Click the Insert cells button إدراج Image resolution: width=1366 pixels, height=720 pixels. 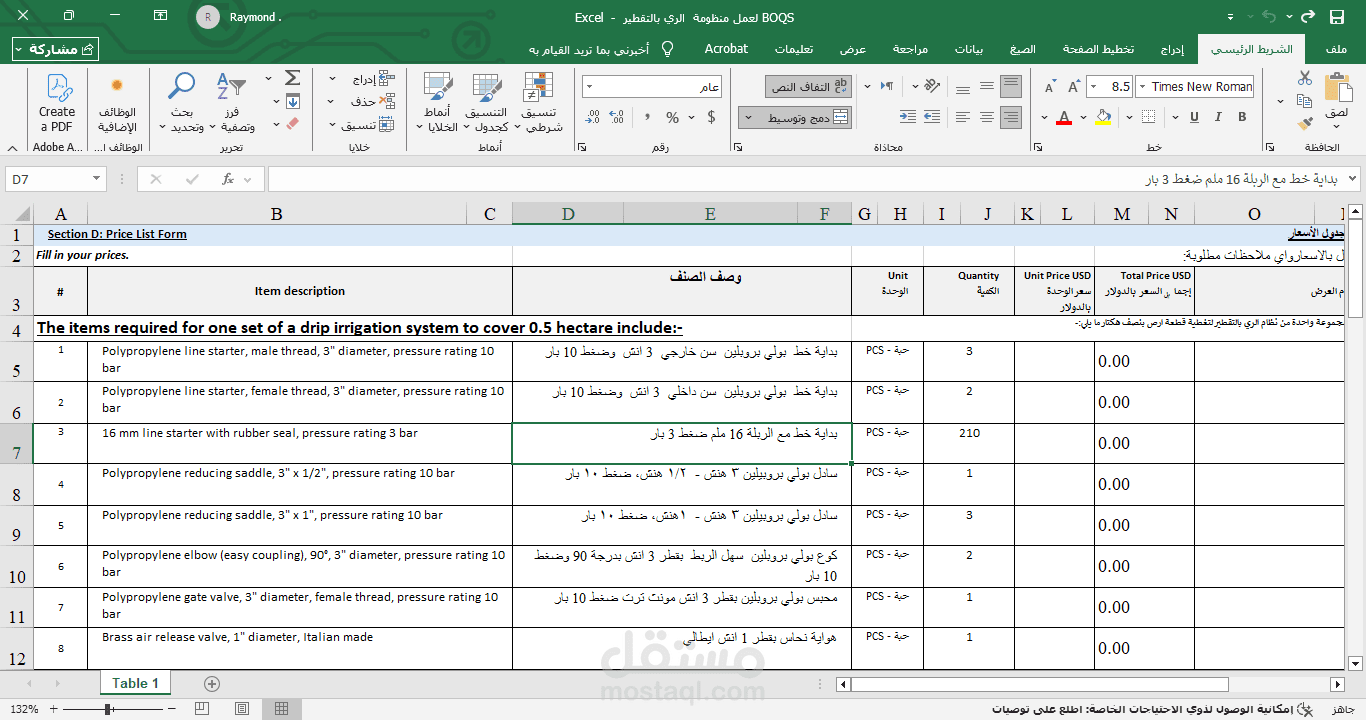372,79
